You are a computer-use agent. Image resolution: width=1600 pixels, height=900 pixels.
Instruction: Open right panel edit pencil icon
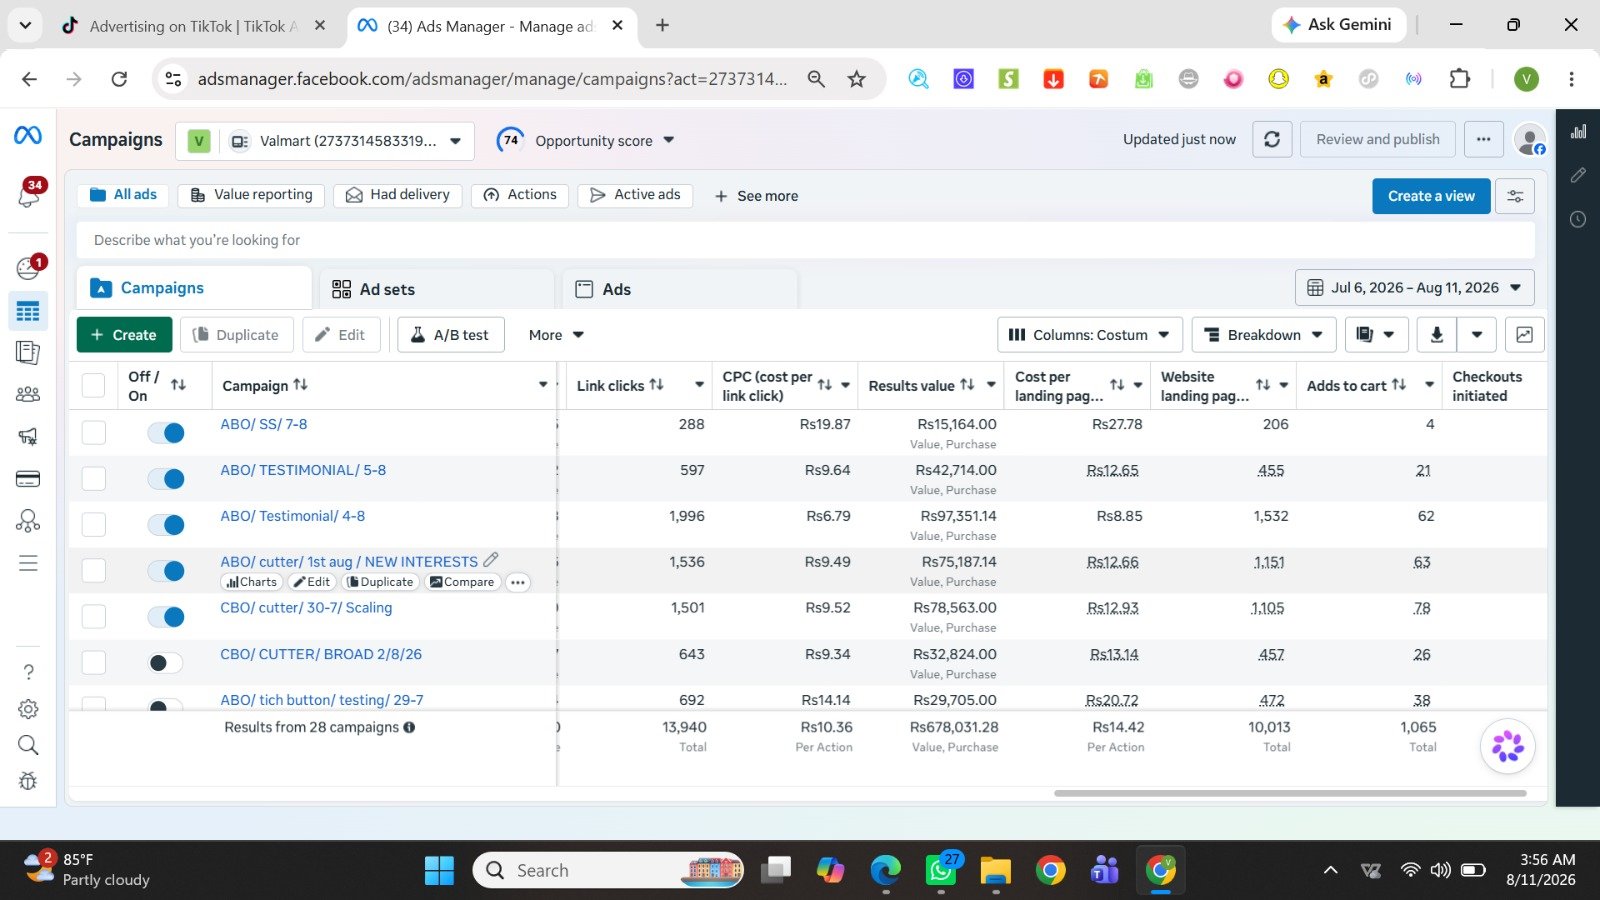pyautogui.click(x=1578, y=175)
